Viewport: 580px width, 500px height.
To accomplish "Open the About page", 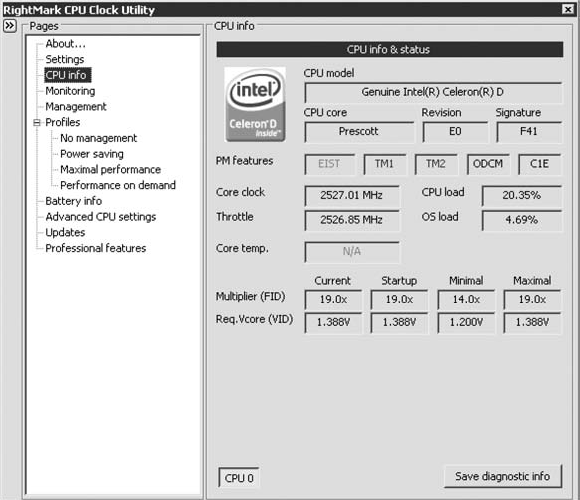I will [x=65, y=44].
